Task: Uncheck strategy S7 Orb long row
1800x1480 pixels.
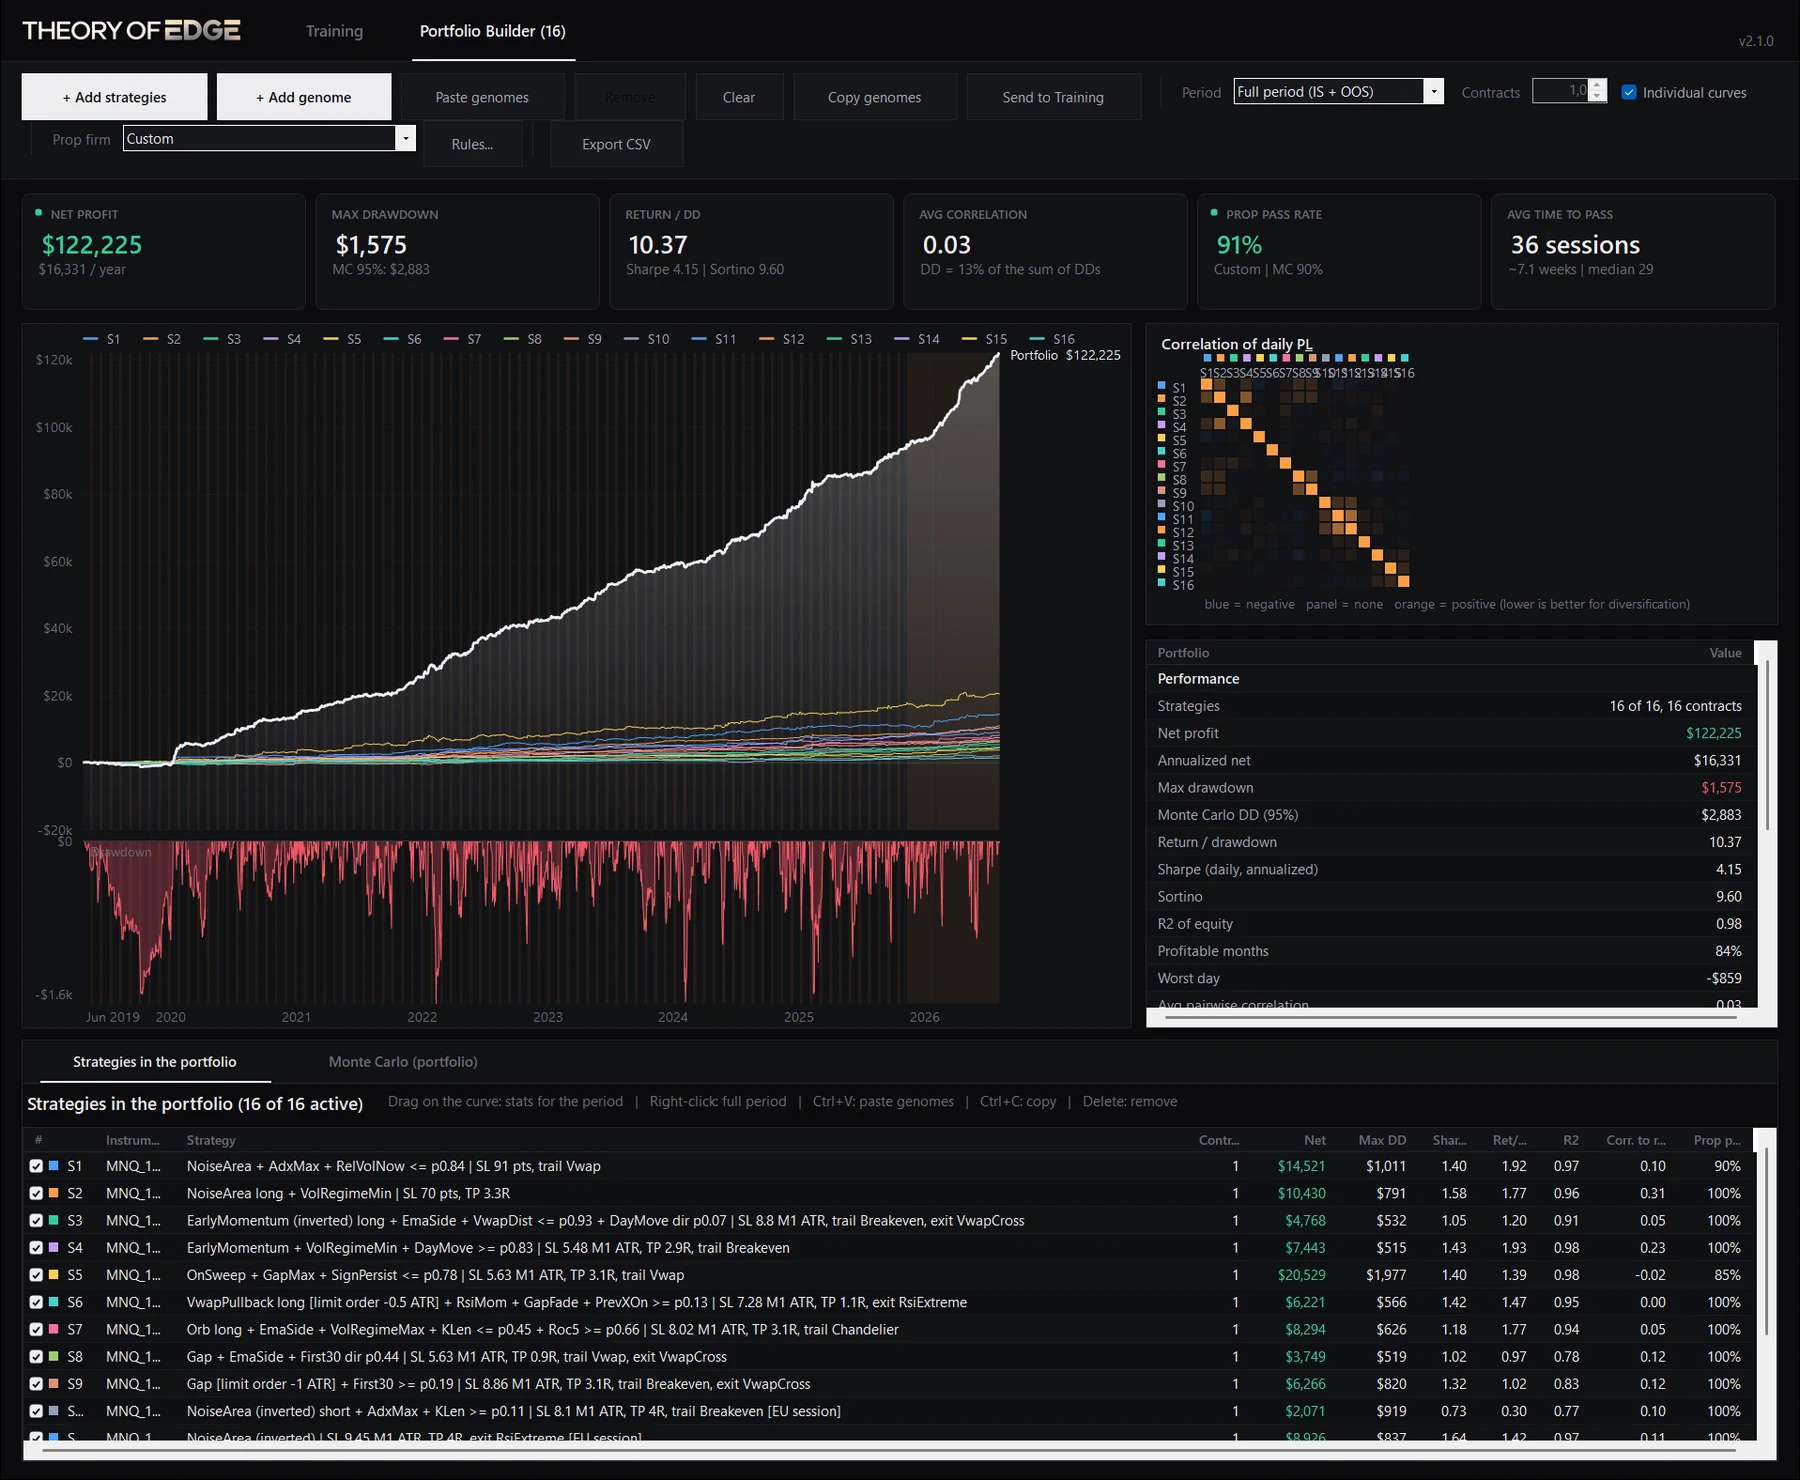Action: point(36,1329)
